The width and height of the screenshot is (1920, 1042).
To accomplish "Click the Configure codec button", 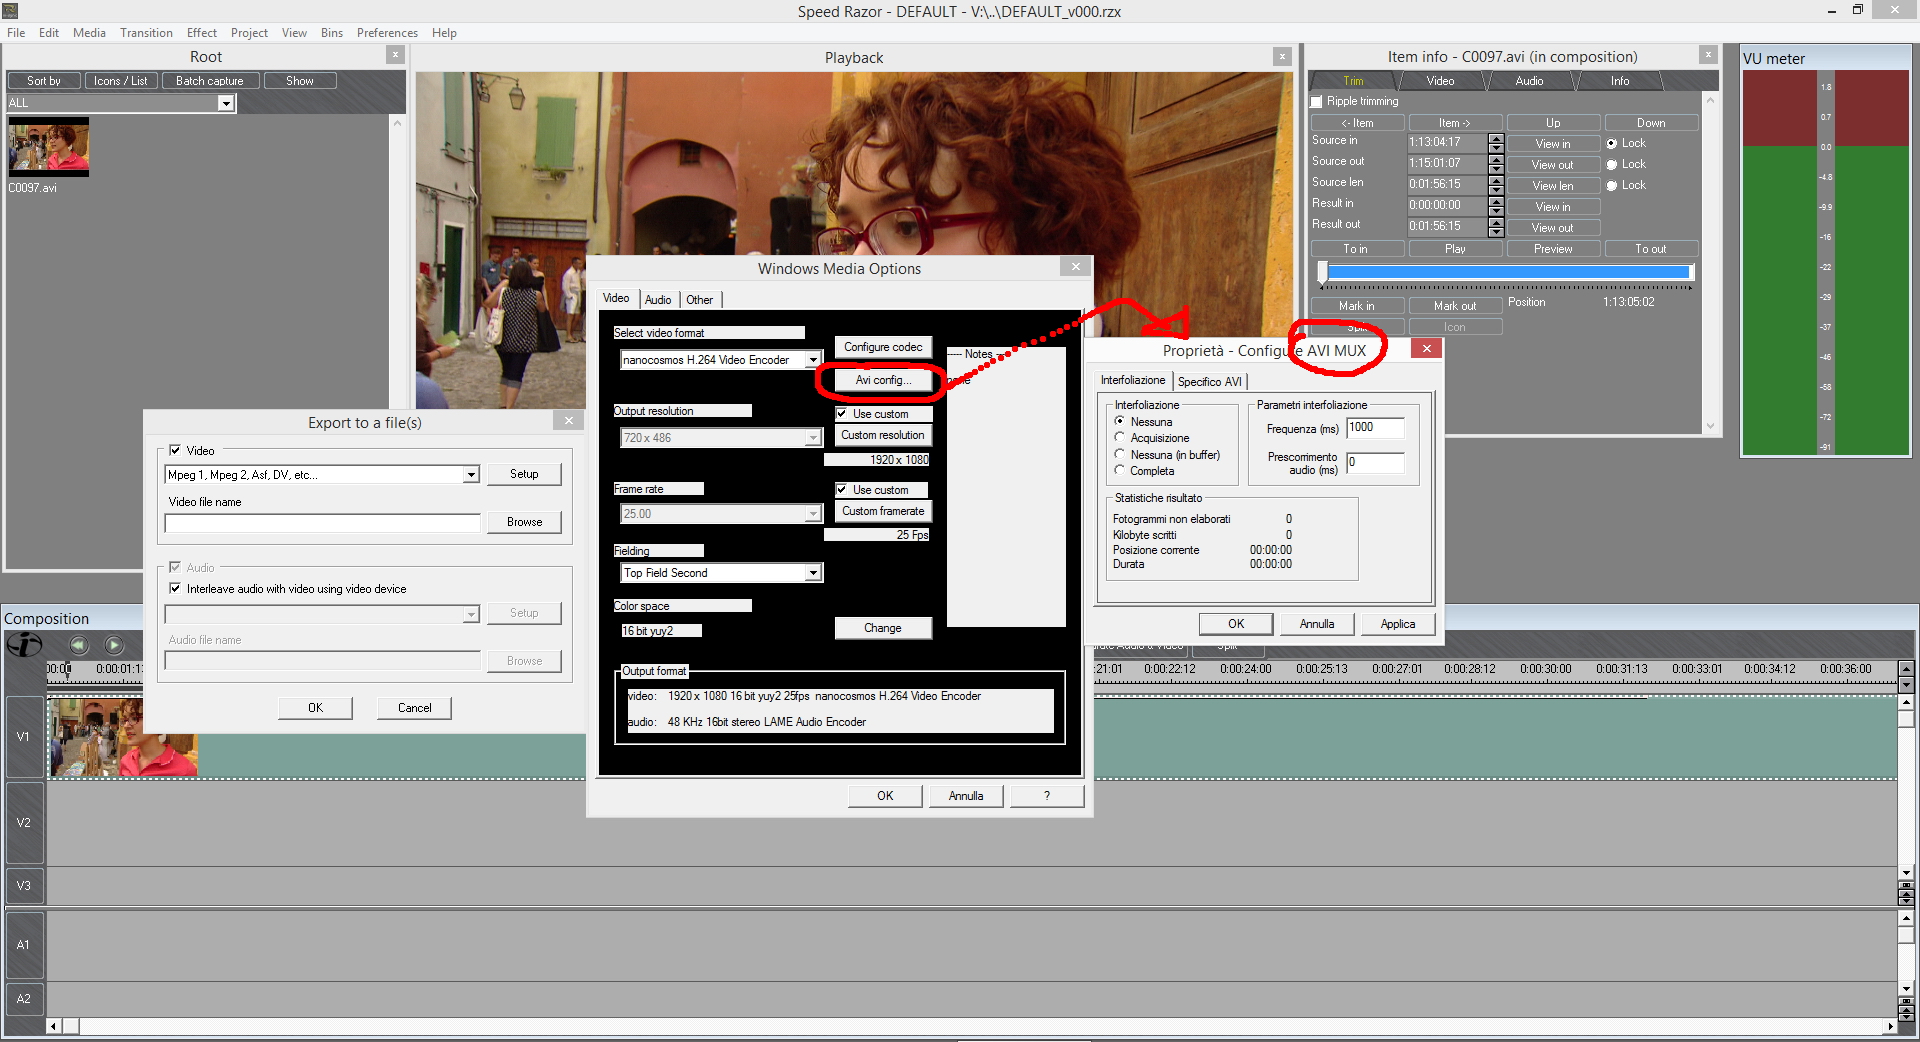I will click(x=883, y=347).
